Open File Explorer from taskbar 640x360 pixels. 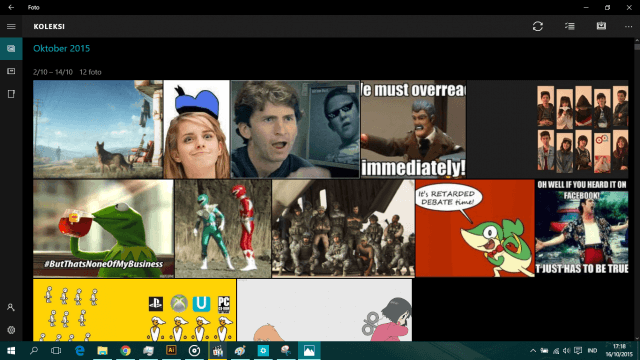[x=102, y=351]
